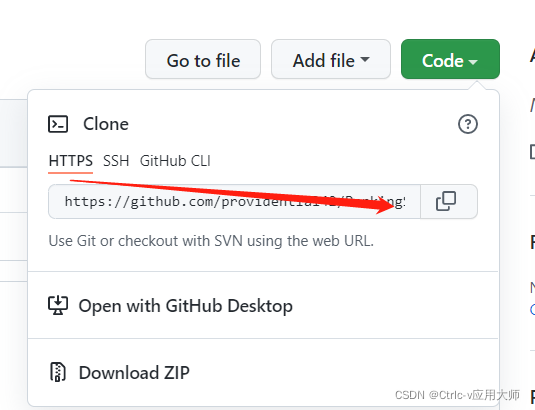Open the clone help question mark icon
Image resolution: width=535 pixels, height=410 pixels.
click(467, 124)
